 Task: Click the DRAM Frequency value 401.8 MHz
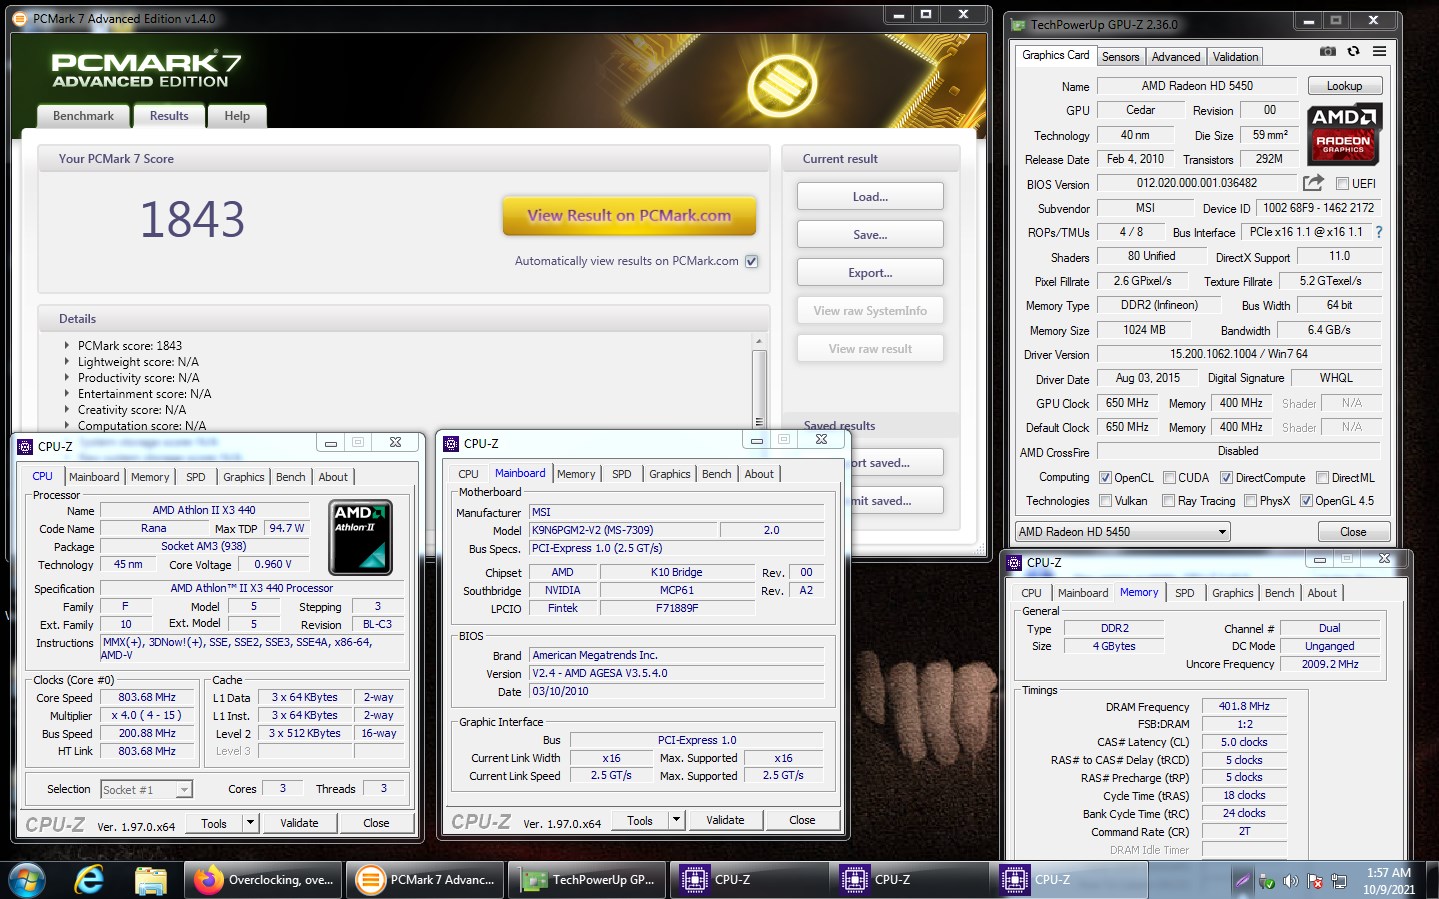click(x=1244, y=706)
